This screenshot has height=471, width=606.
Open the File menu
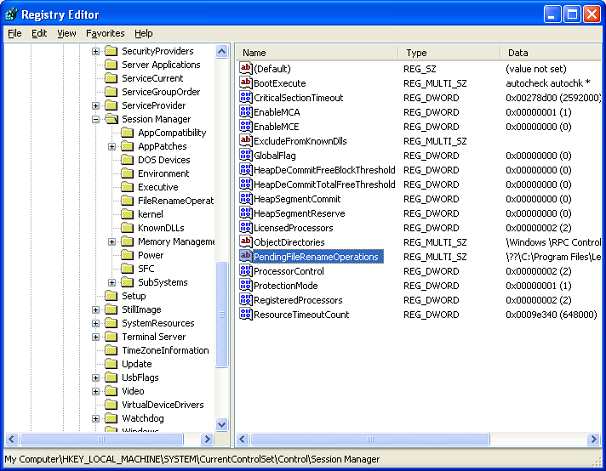coord(15,33)
